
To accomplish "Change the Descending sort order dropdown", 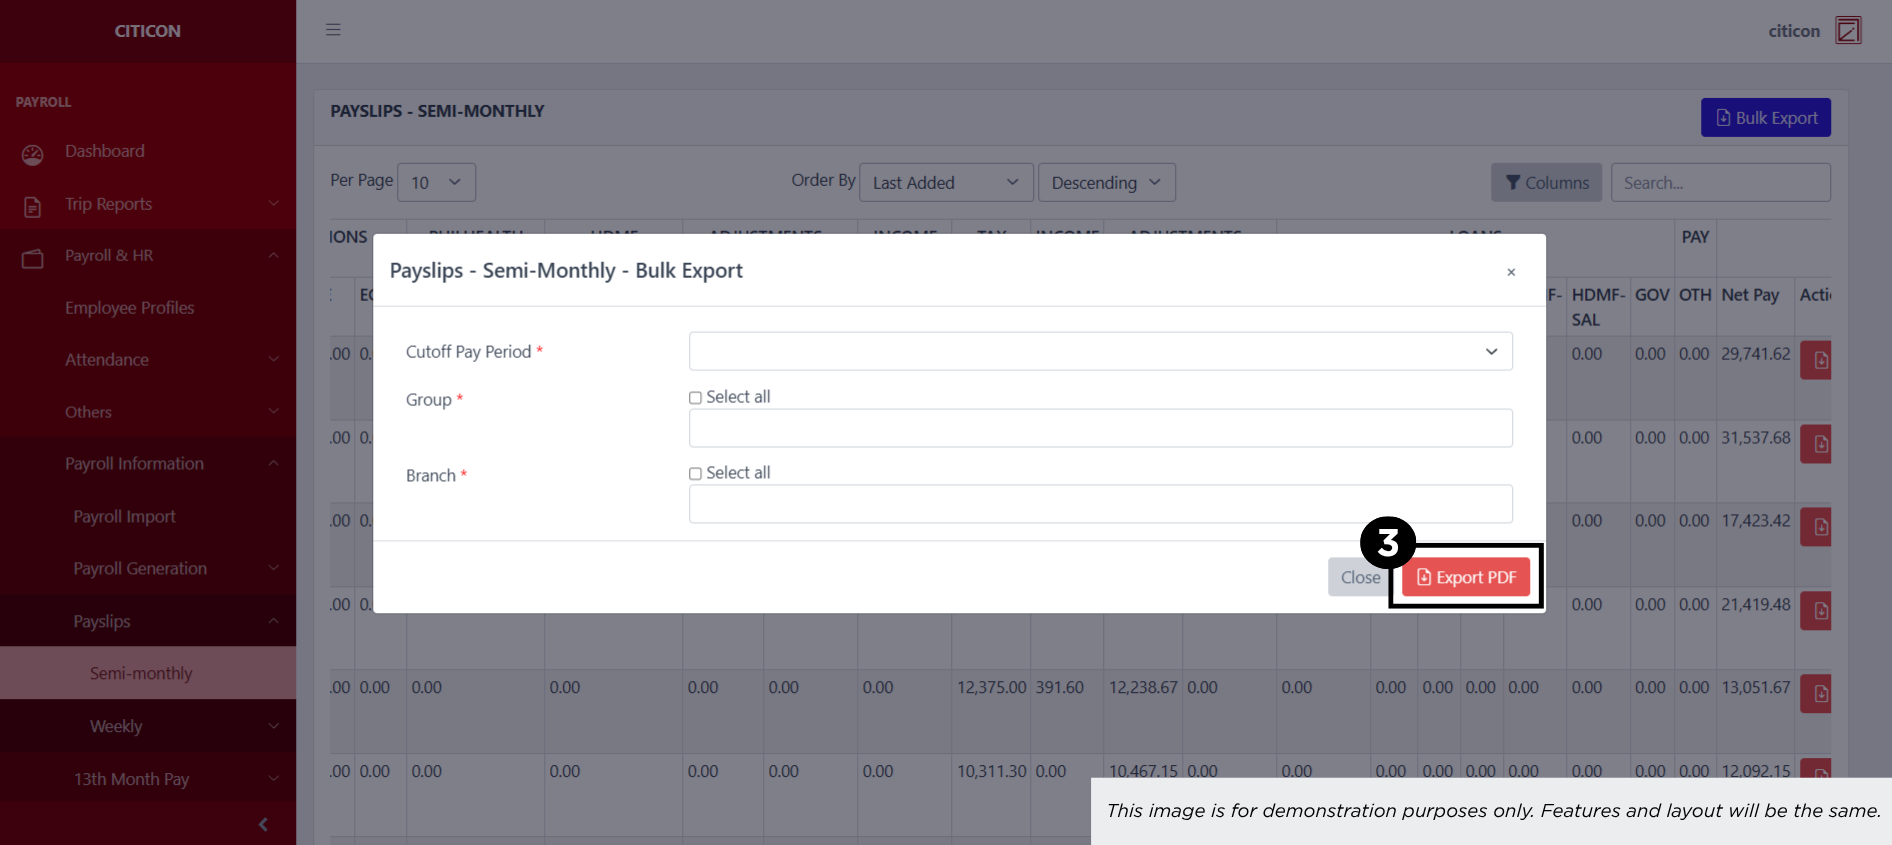I will pos(1106,183).
